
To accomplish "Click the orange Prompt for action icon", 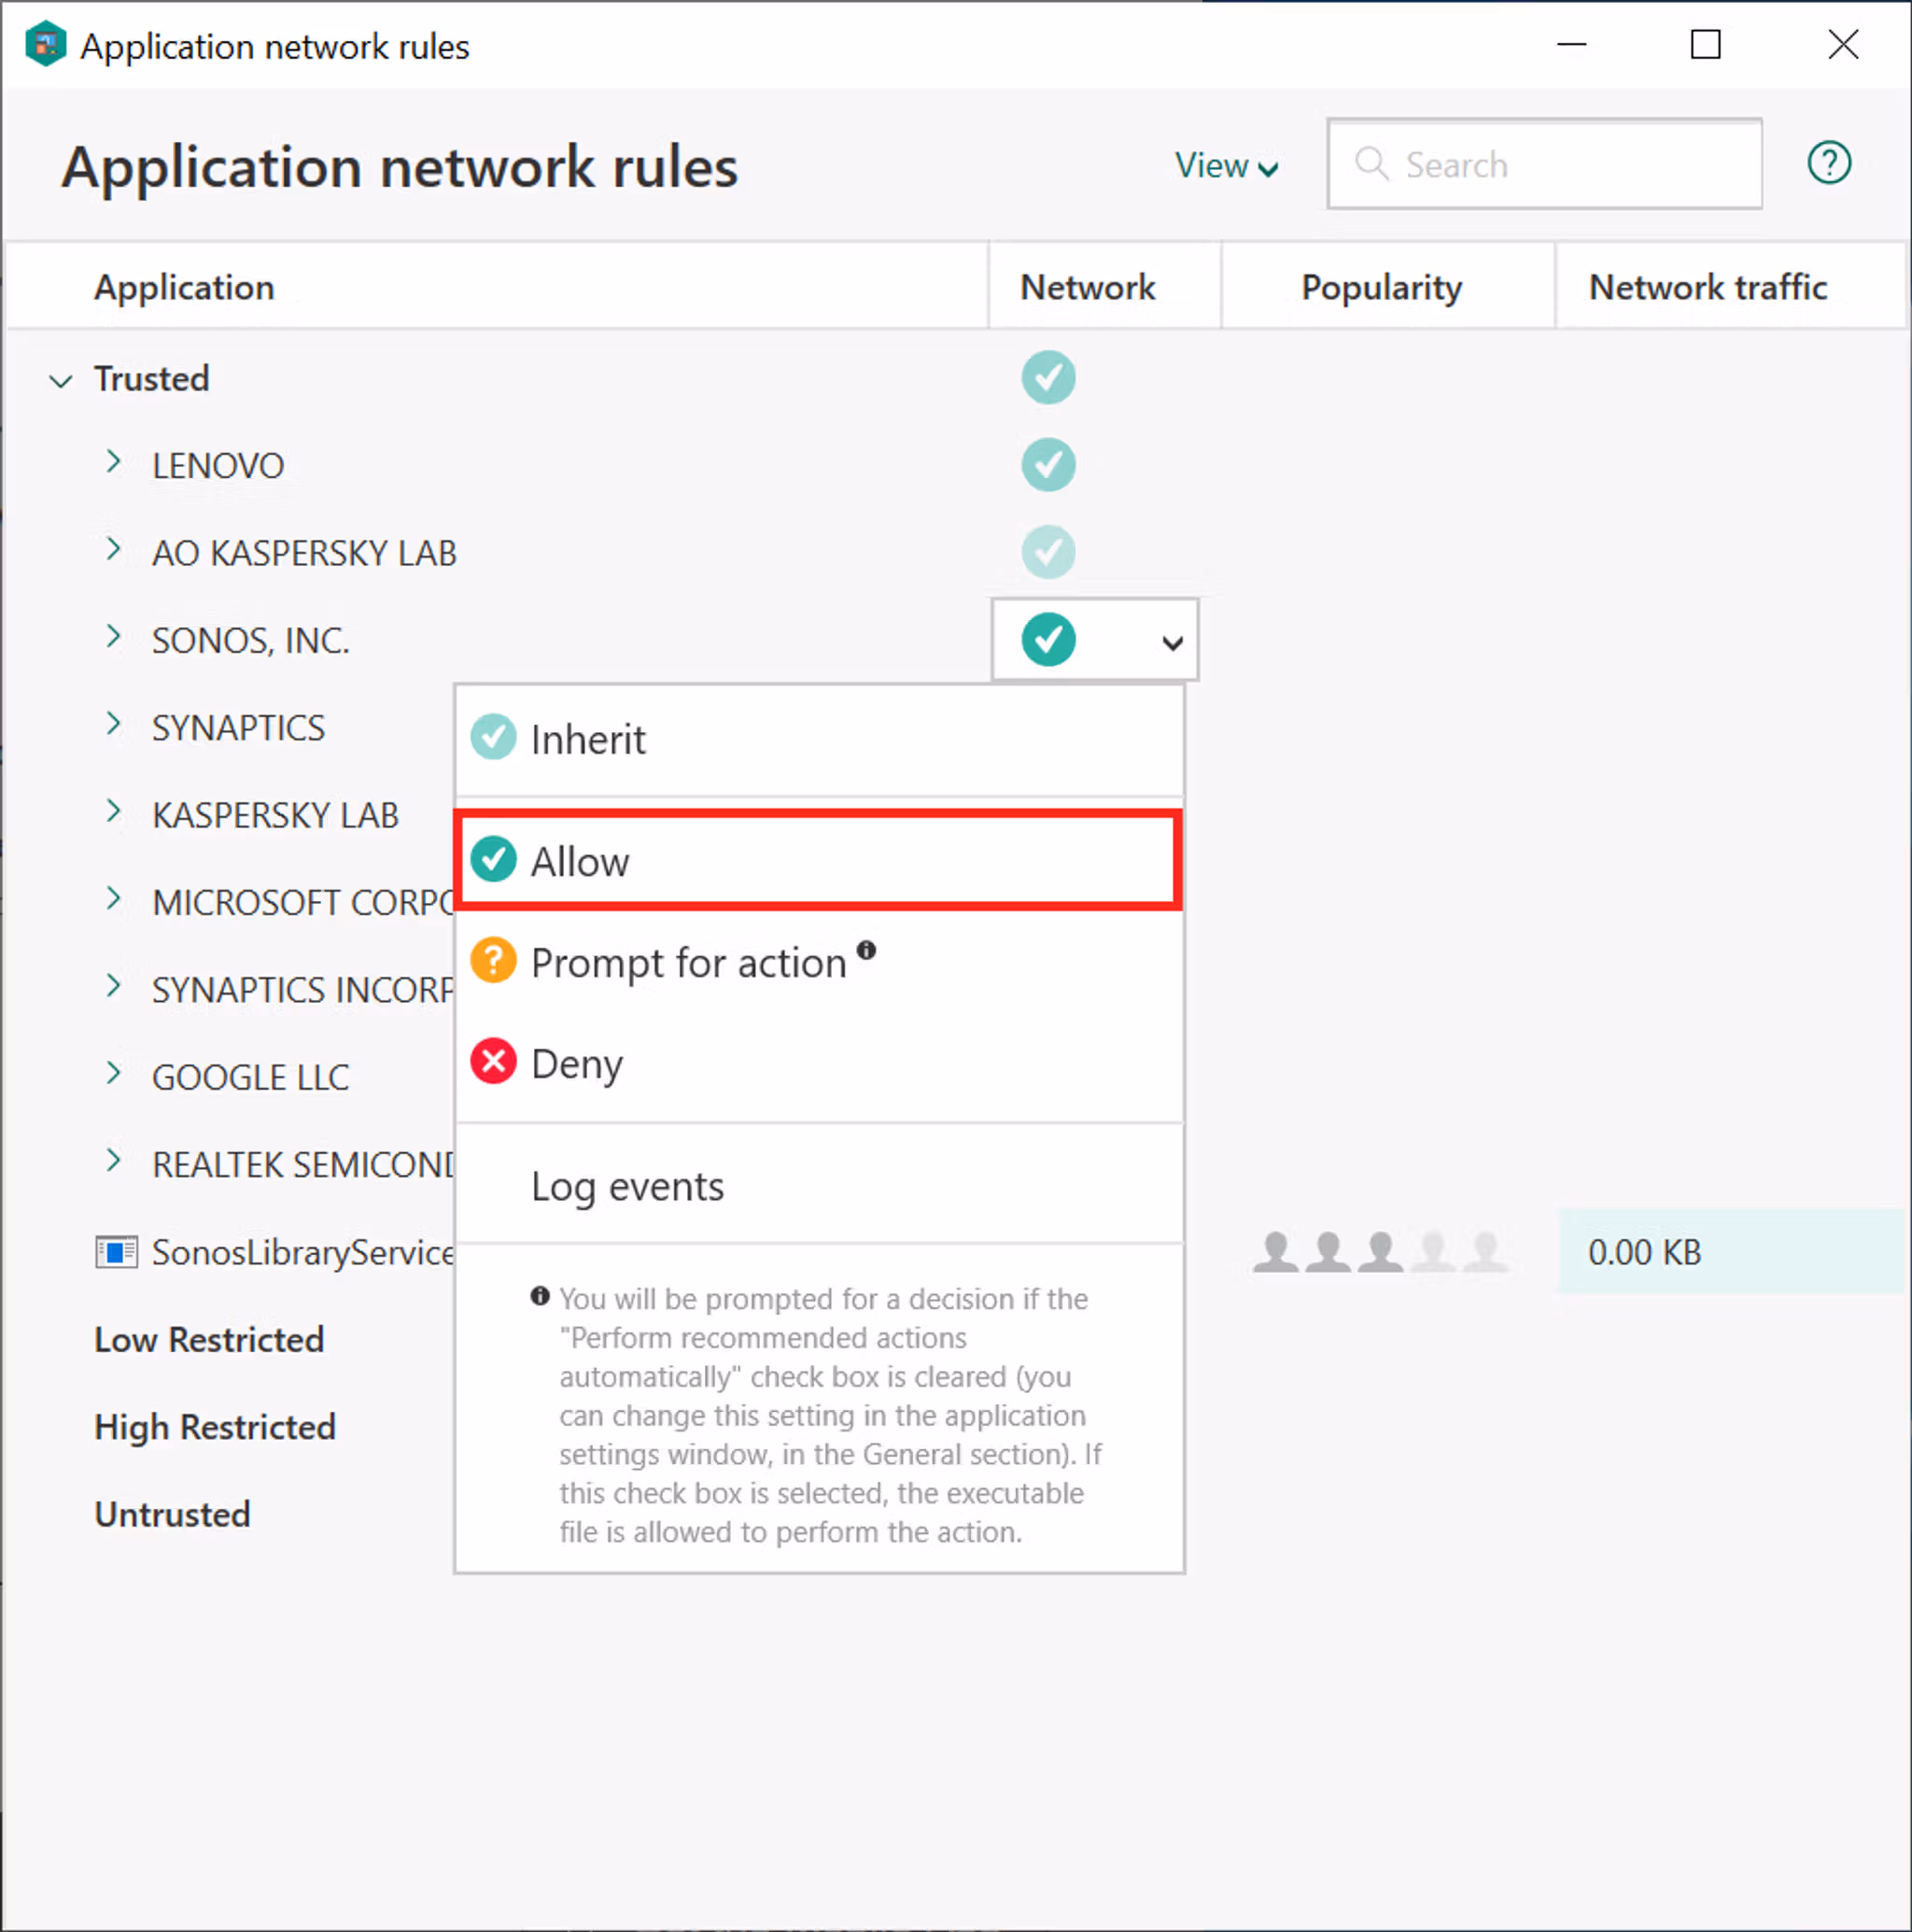I will (493, 961).
